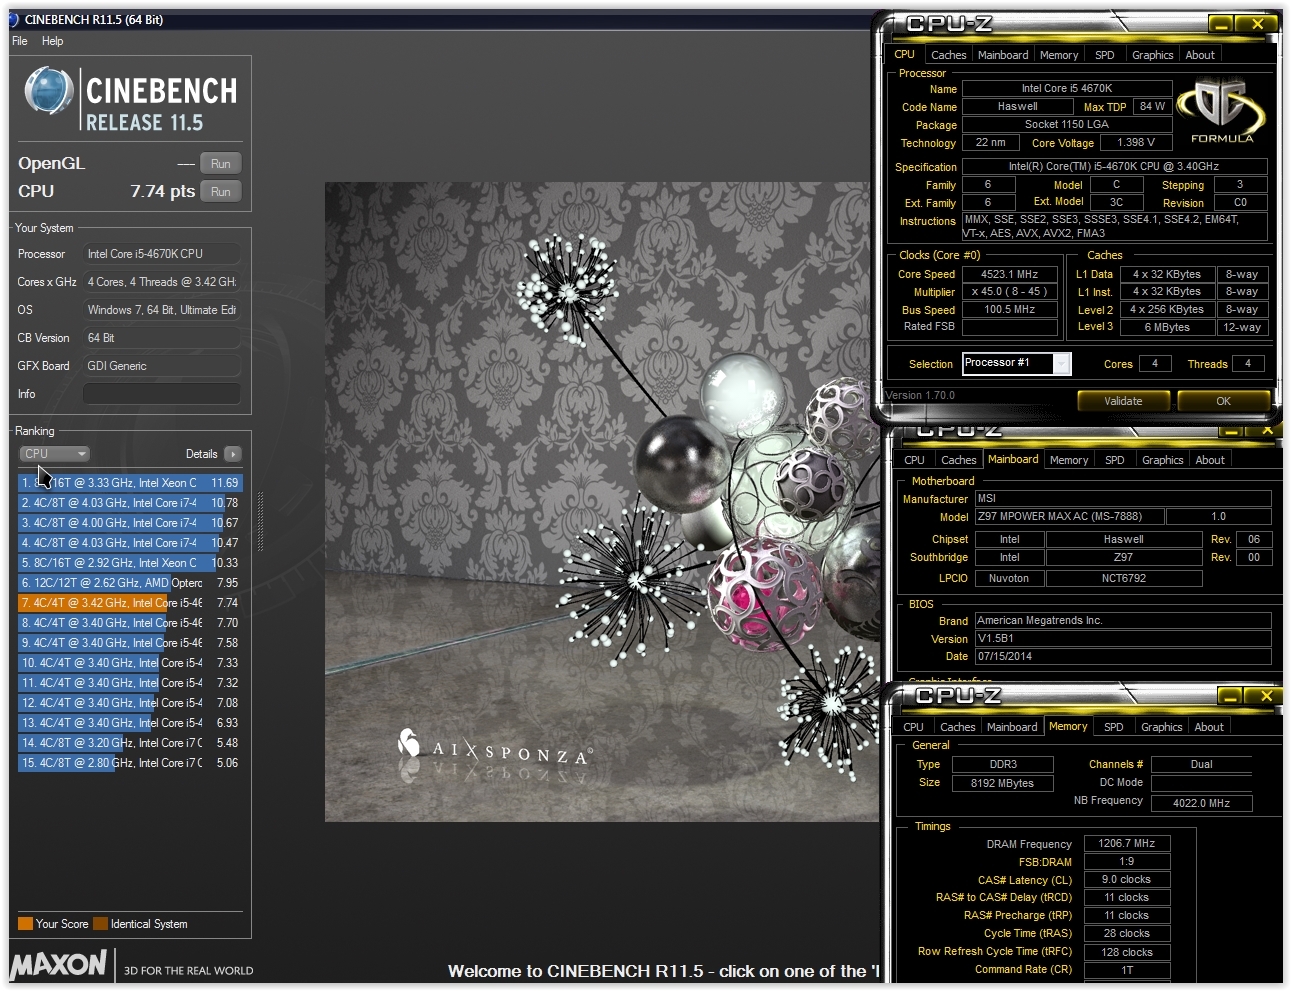
Task: Select ranking row 13 with score 6.93
Action: (x=130, y=723)
